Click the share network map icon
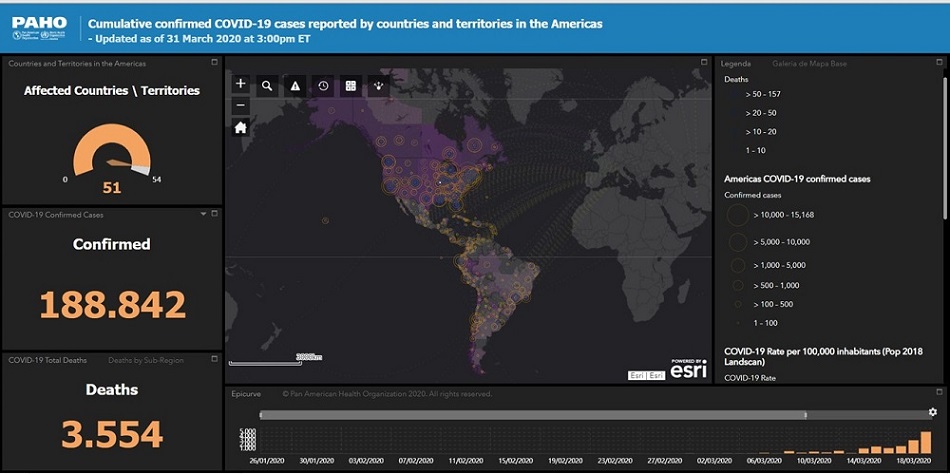This screenshot has width=950, height=474. pos(379,86)
